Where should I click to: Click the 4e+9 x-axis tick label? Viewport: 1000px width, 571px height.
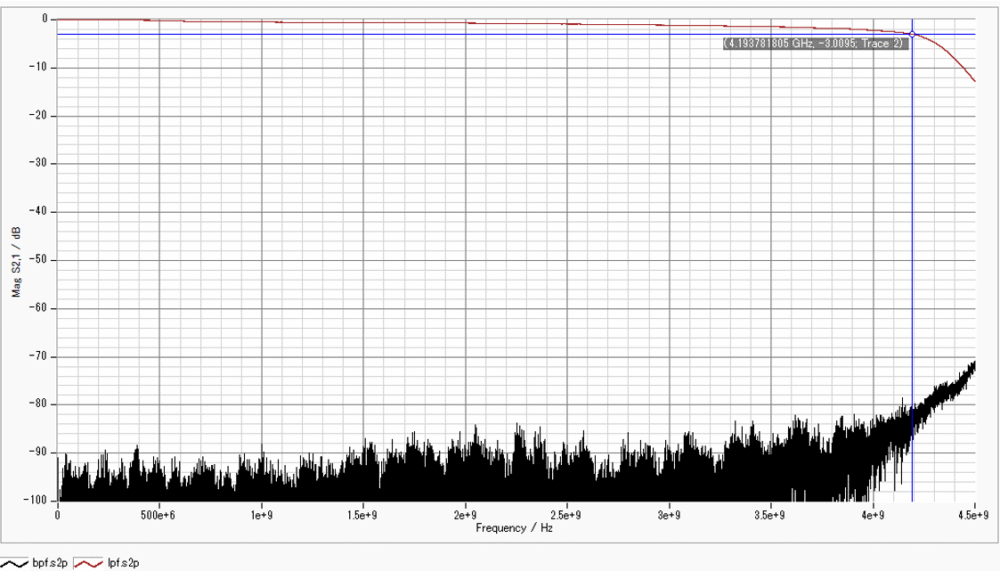pos(873,515)
